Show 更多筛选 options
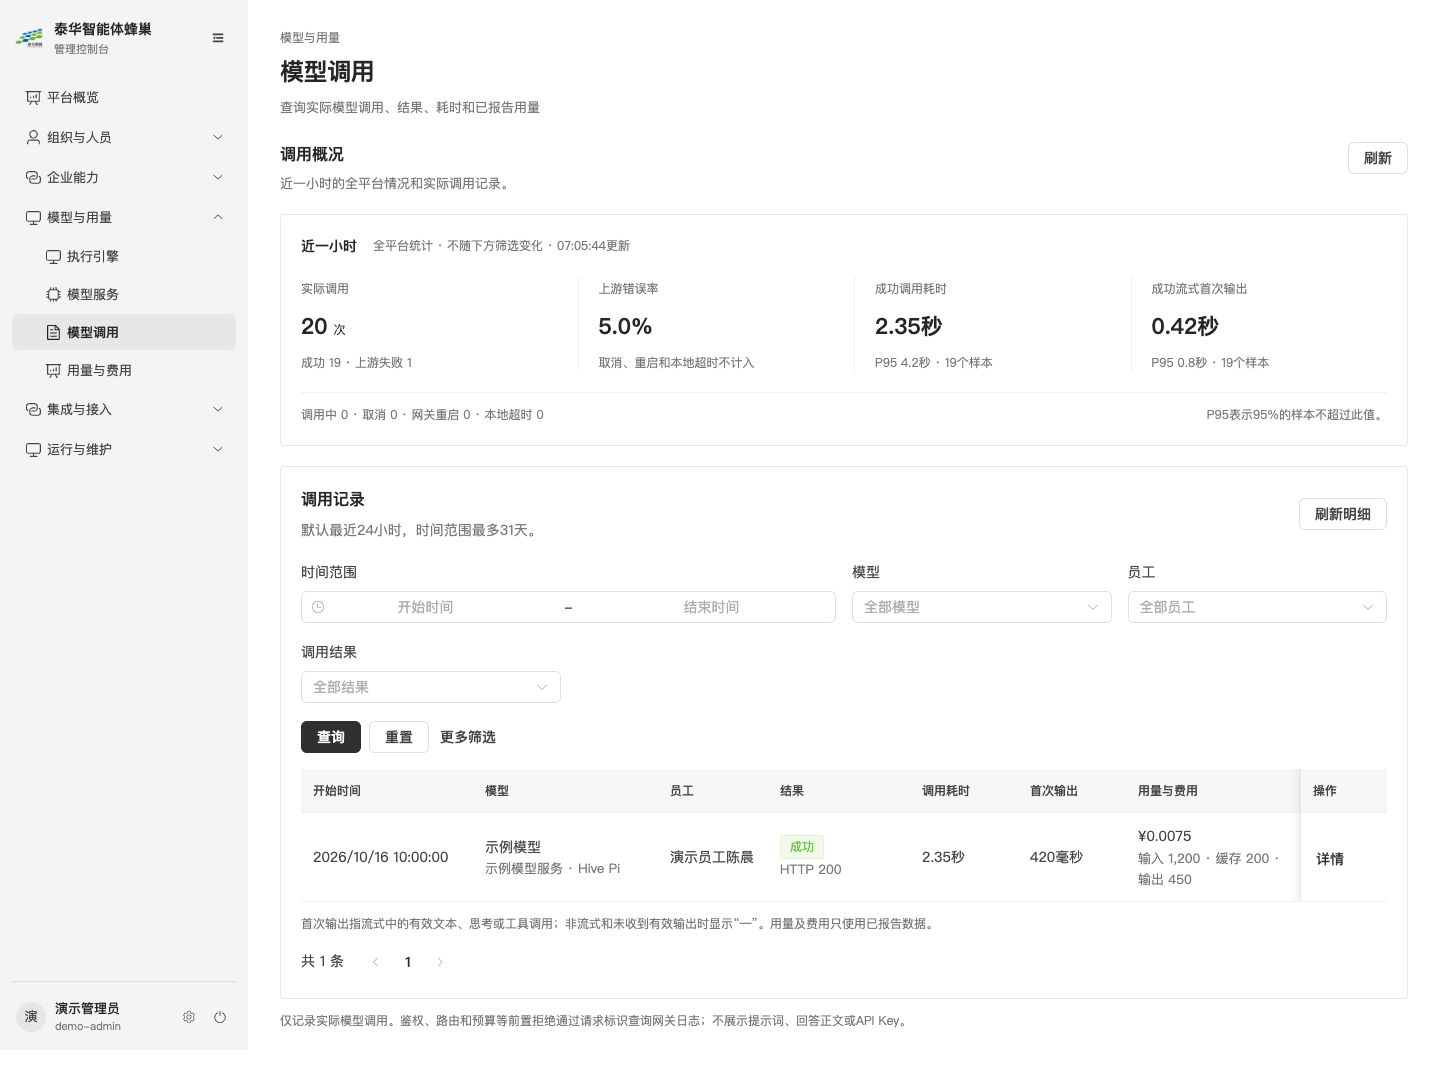The width and height of the screenshot is (1440, 1071). pos(468,737)
